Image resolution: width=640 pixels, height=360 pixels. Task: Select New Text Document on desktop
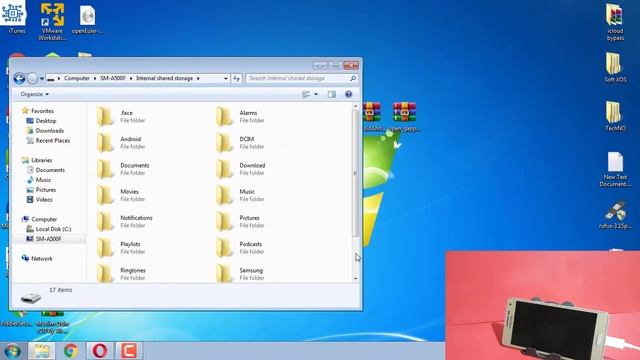click(615, 169)
